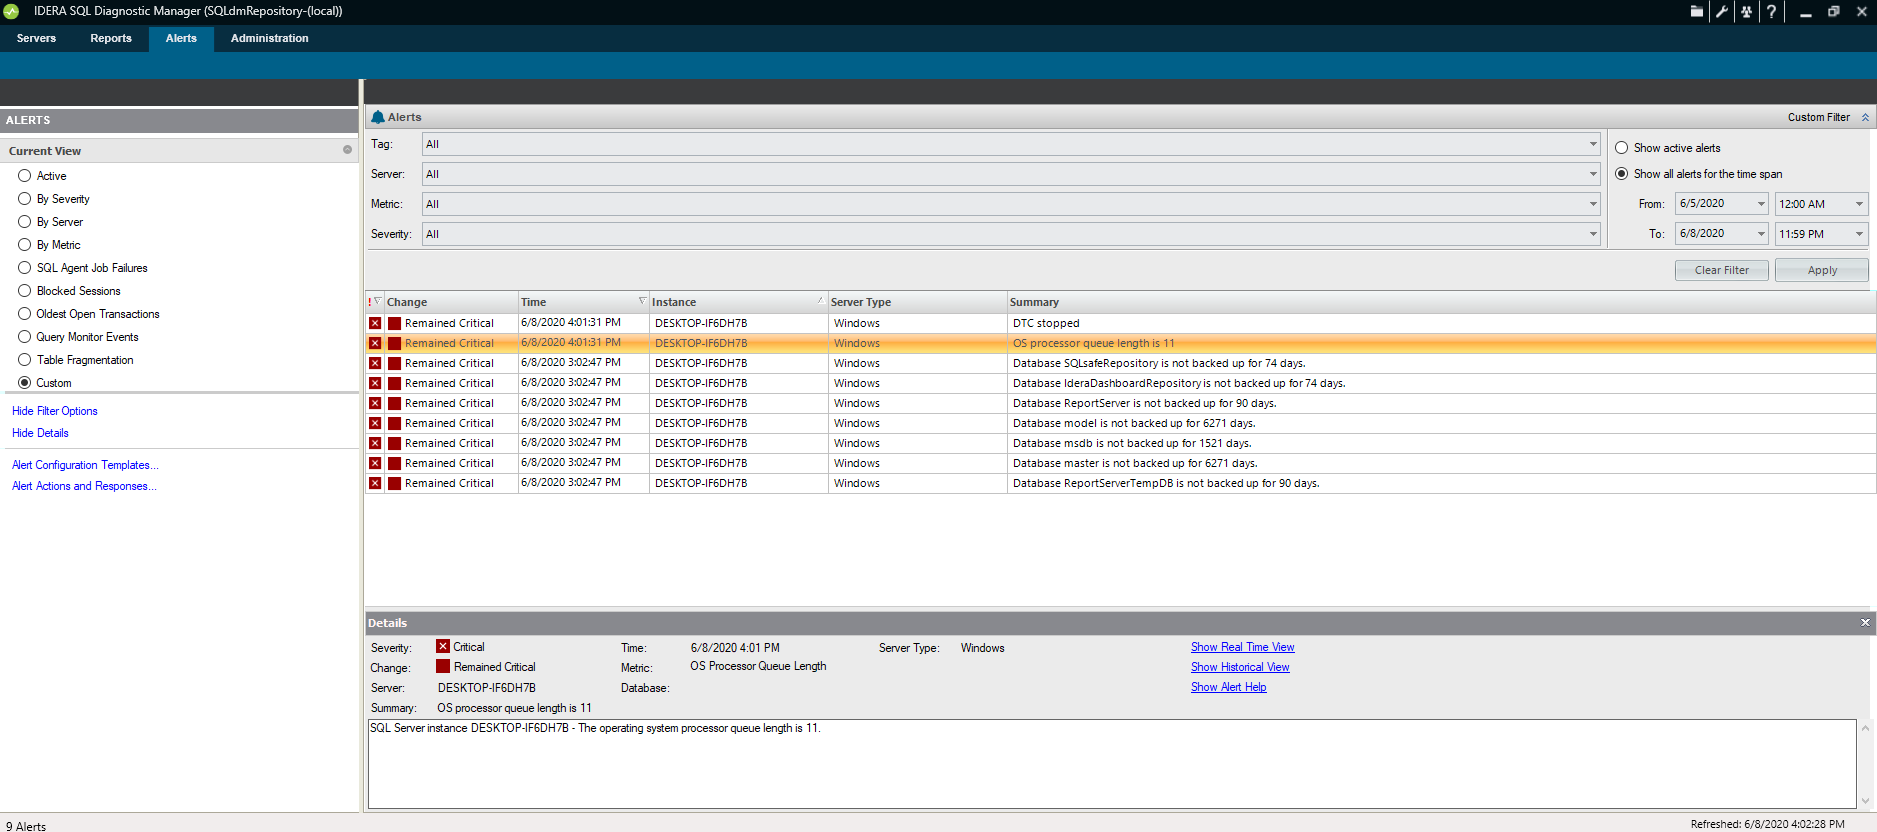Switch to the Reports tab

tap(111, 38)
